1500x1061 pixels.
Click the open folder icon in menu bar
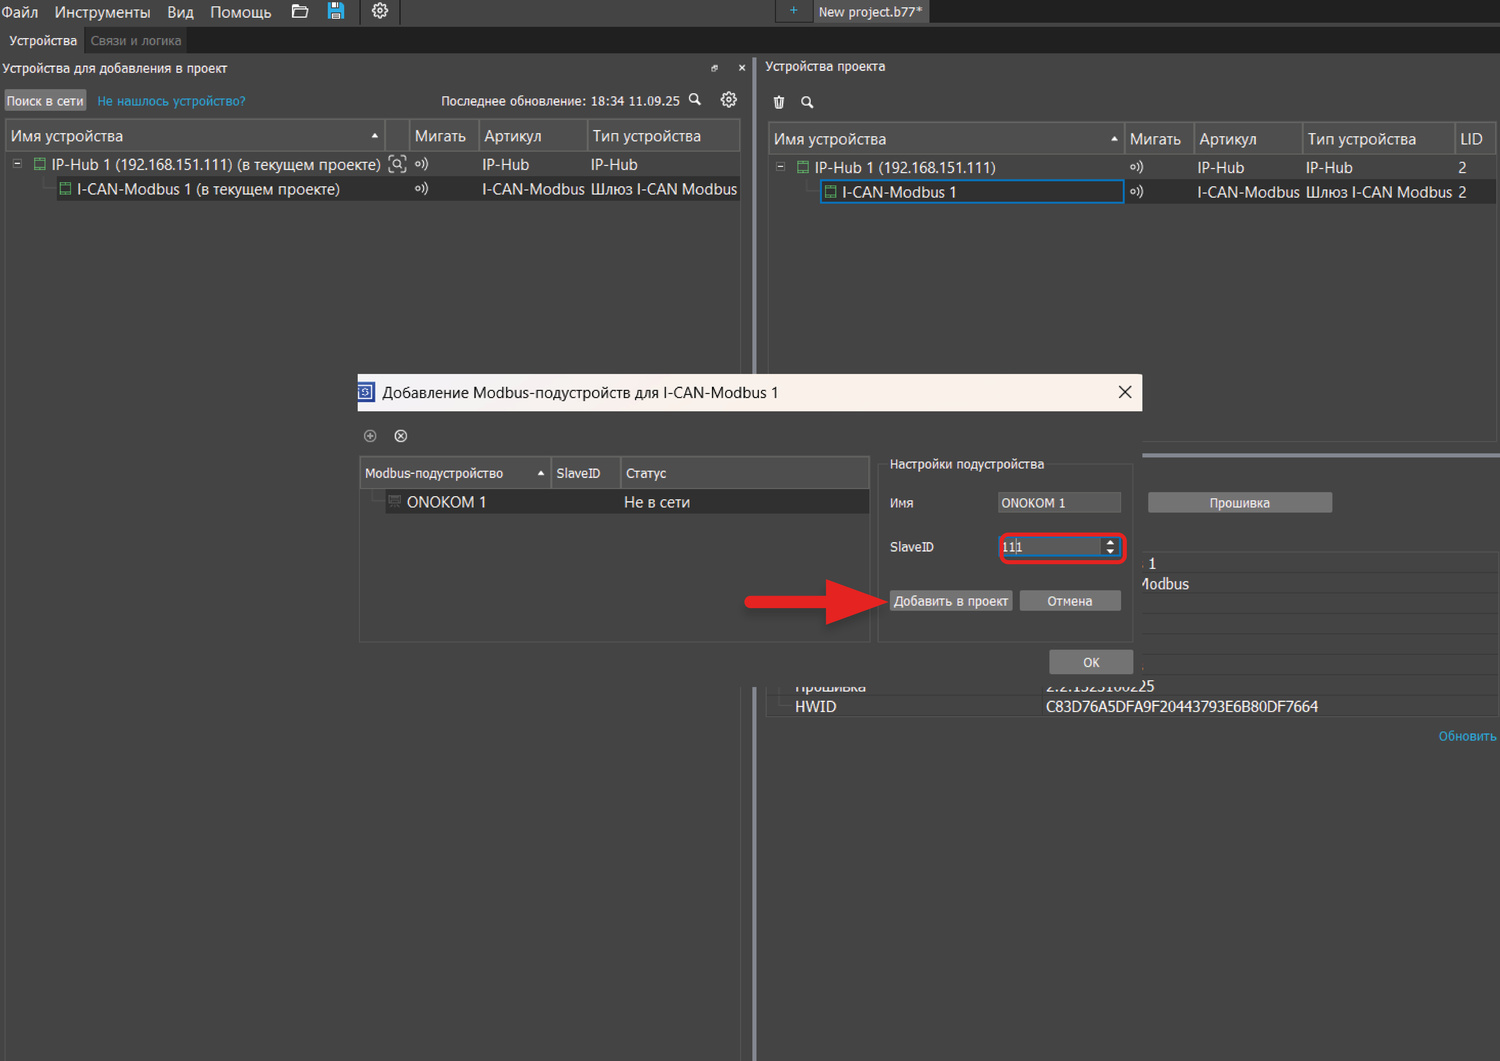click(300, 11)
